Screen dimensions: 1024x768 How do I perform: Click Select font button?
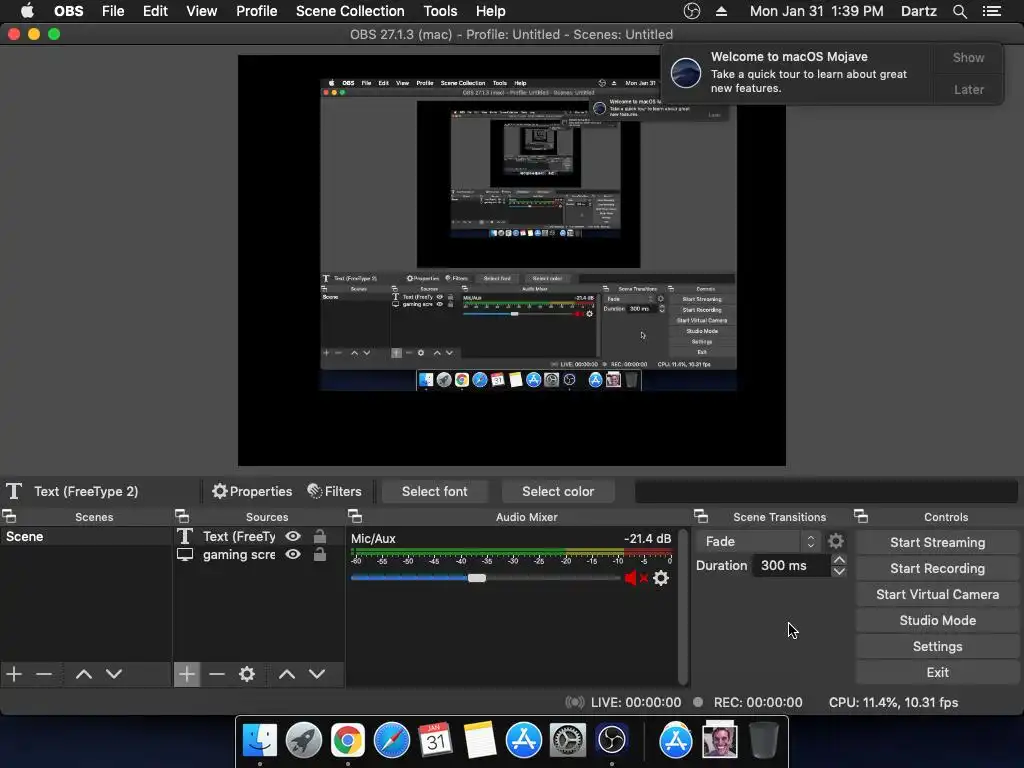click(x=434, y=491)
